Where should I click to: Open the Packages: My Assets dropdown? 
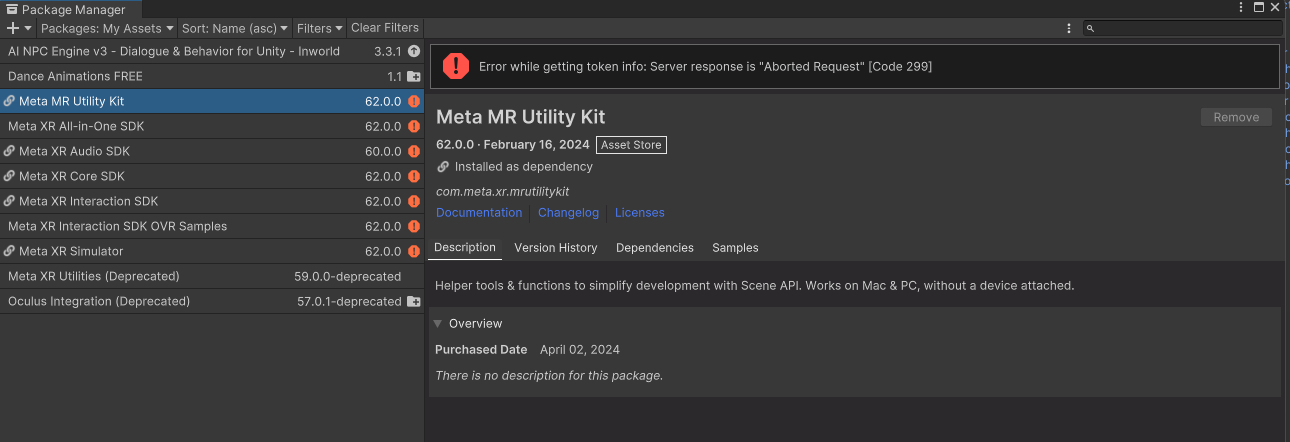coord(107,28)
